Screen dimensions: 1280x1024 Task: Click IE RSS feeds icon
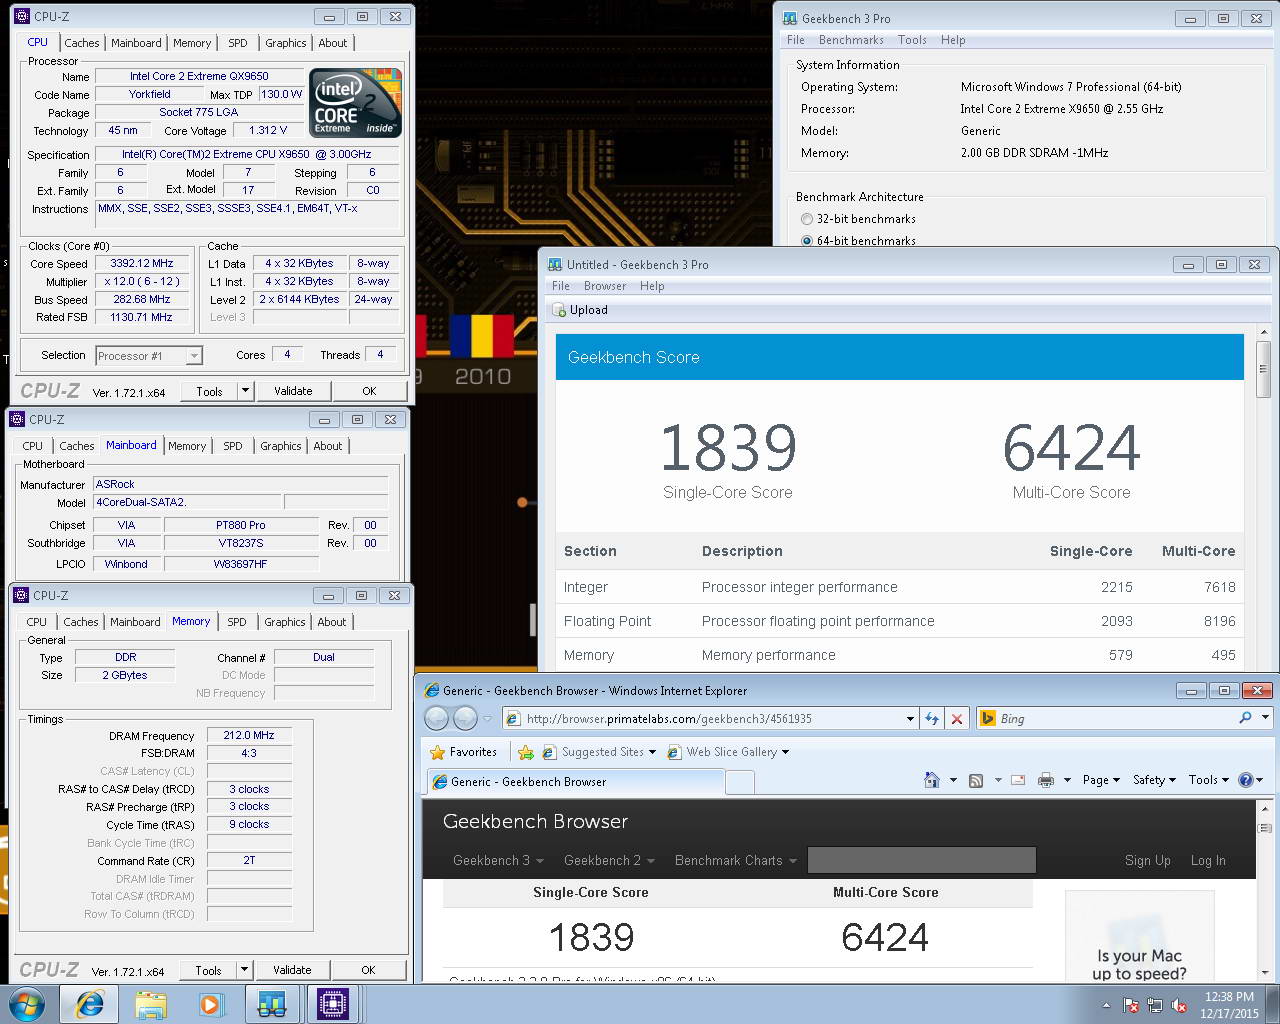tap(975, 780)
